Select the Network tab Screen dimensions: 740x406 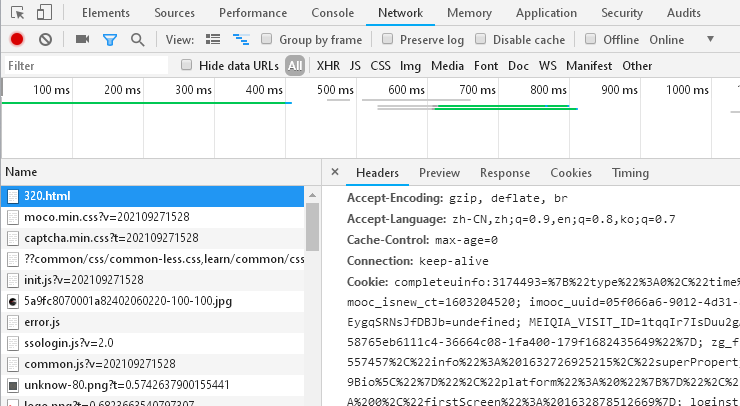[x=400, y=13]
